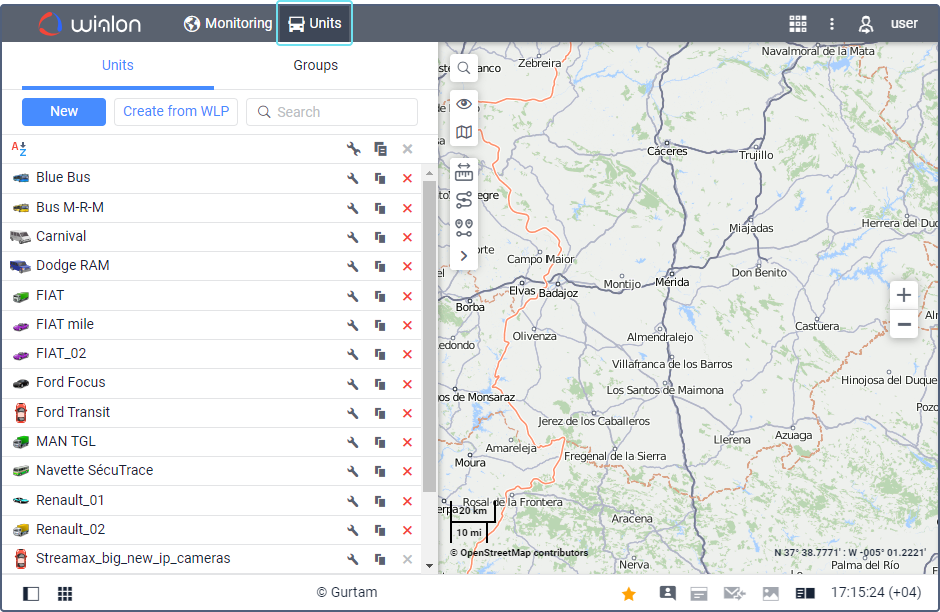Screen dimensions: 940x612
Task: Switch to the Groups sub-tab
Action: click(x=315, y=65)
